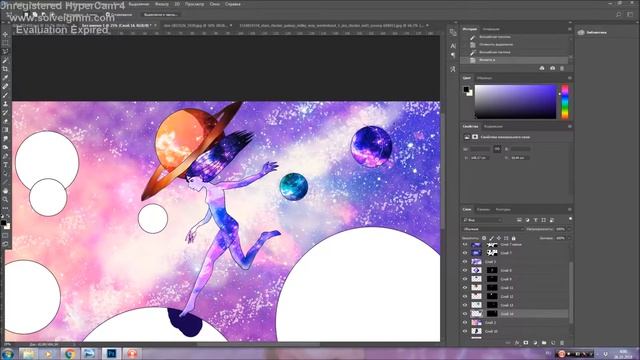Switch to the Каналы tab
The width and height of the screenshot is (640, 360).
coord(483,209)
